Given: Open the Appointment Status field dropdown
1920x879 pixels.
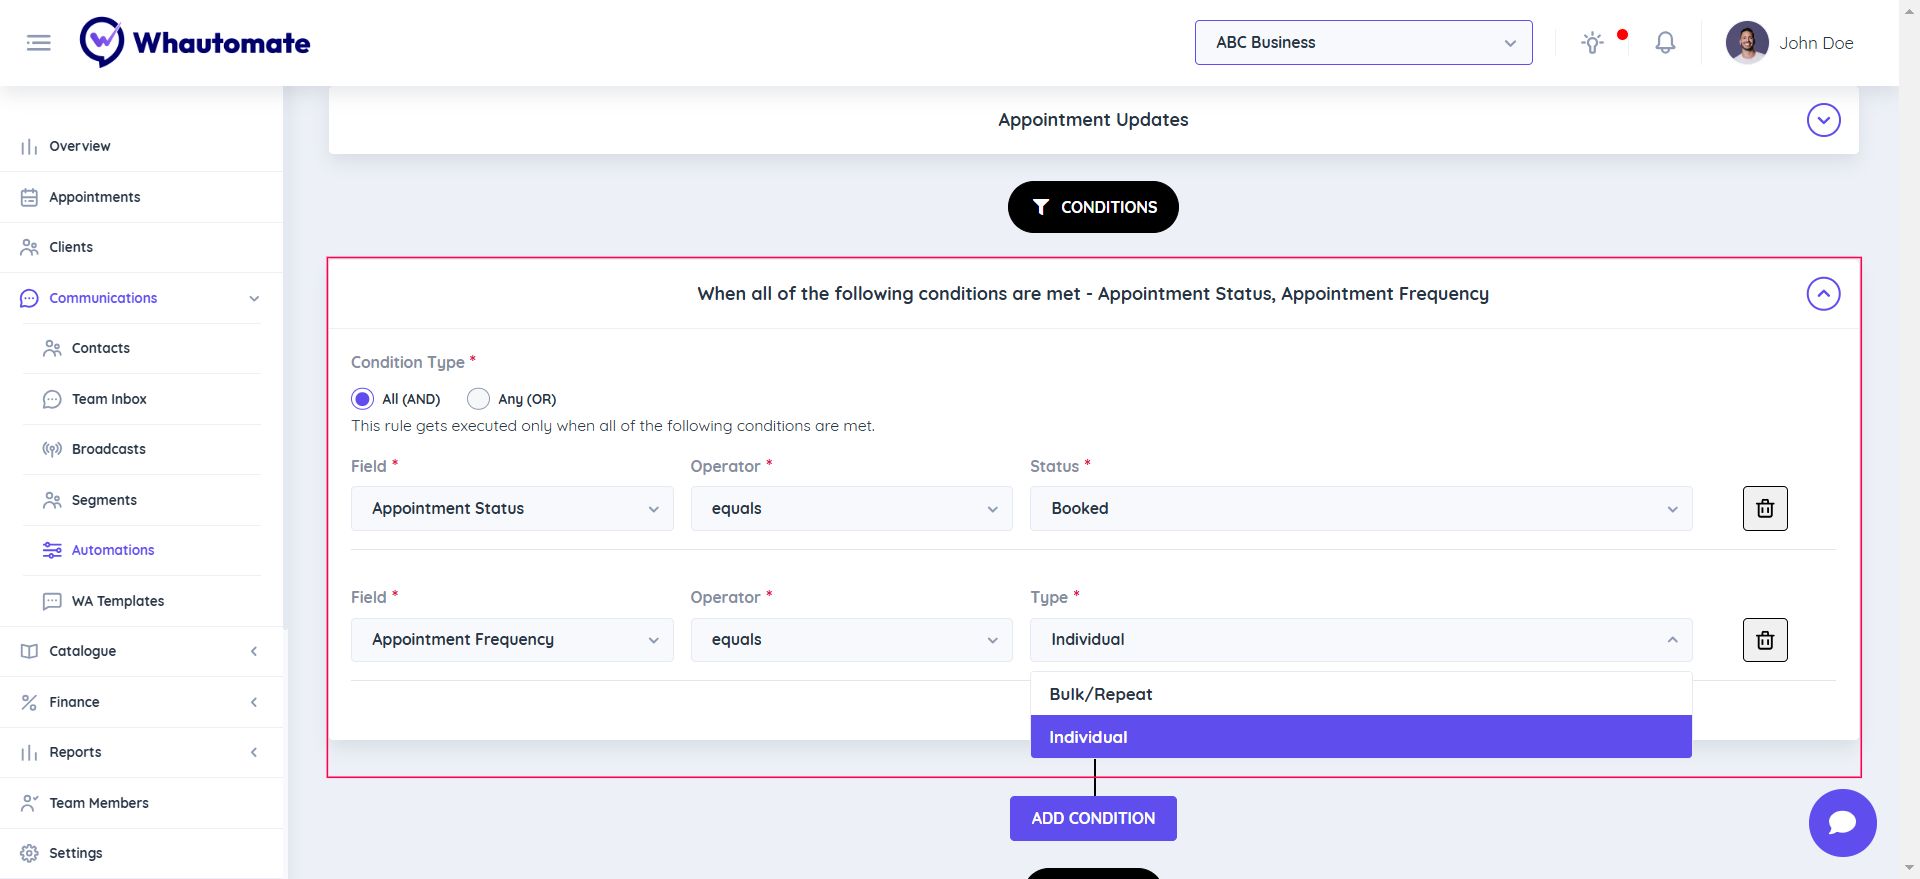Looking at the screenshot, I should pyautogui.click(x=512, y=509).
